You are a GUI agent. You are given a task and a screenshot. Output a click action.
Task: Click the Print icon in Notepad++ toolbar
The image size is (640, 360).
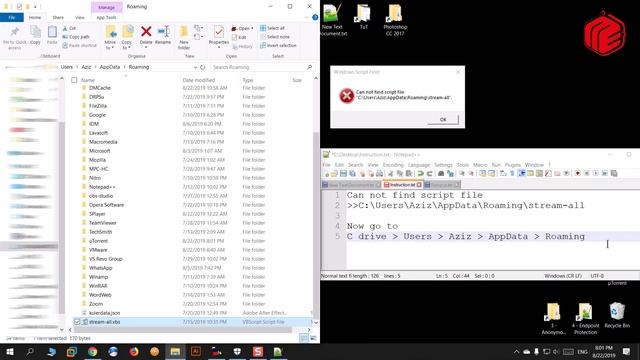[x=379, y=173]
